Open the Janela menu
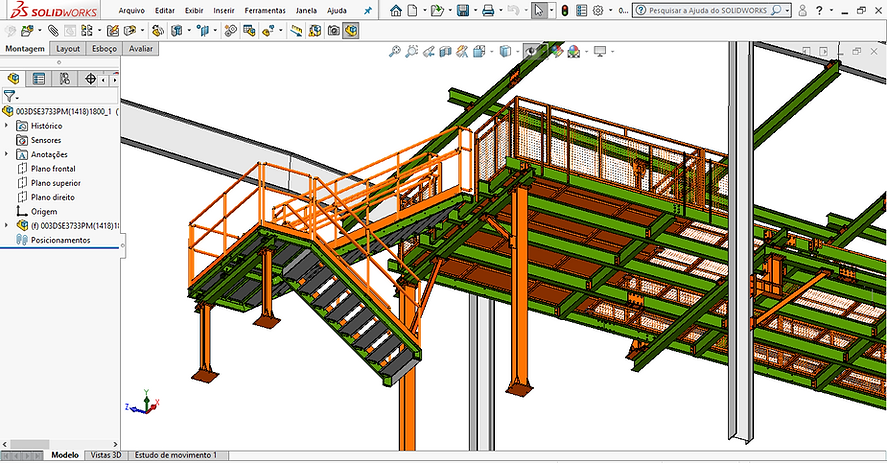Screen dimensions: 887x463 pos(306,10)
